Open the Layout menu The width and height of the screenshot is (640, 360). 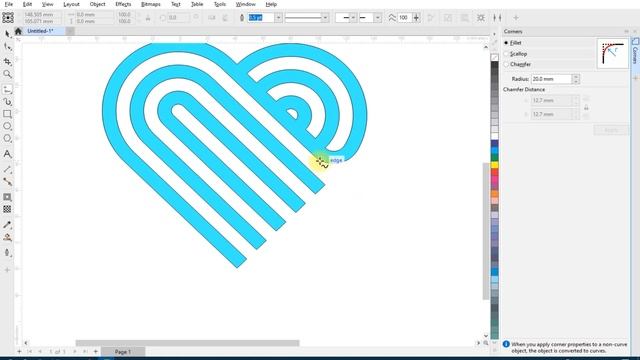pyautogui.click(x=71, y=4)
